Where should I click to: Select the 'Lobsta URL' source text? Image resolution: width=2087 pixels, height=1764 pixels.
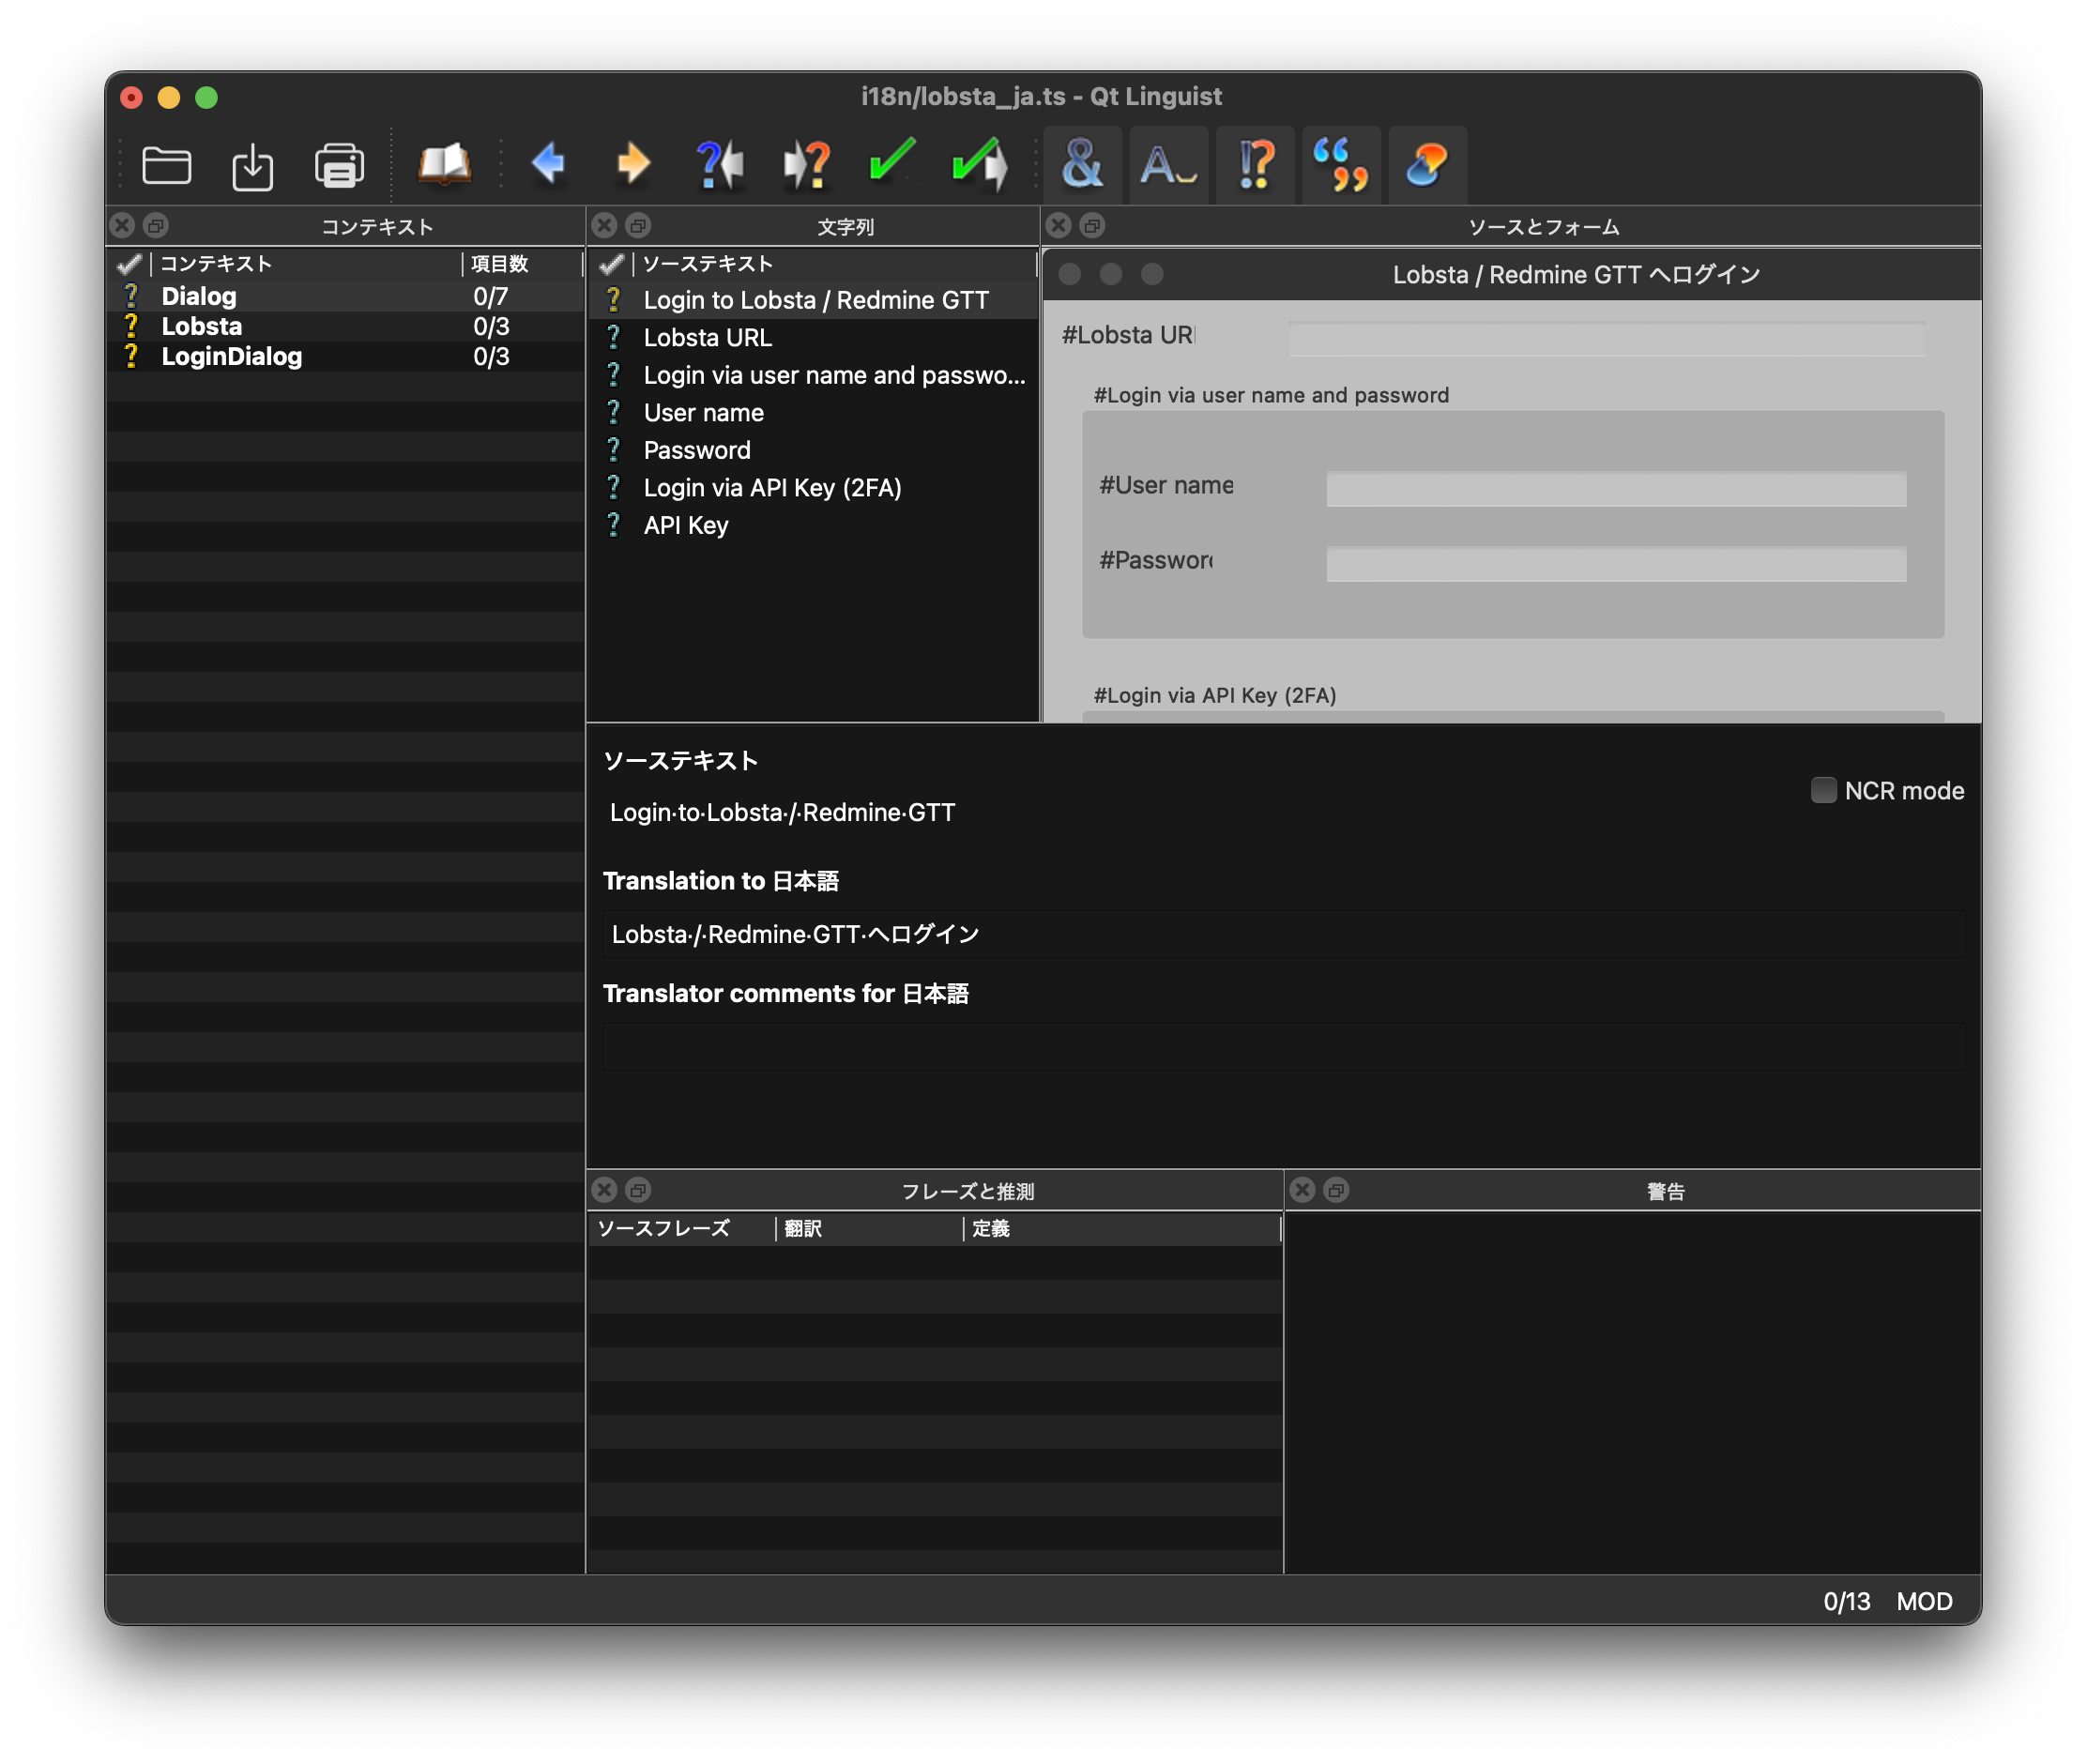pos(813,338)
